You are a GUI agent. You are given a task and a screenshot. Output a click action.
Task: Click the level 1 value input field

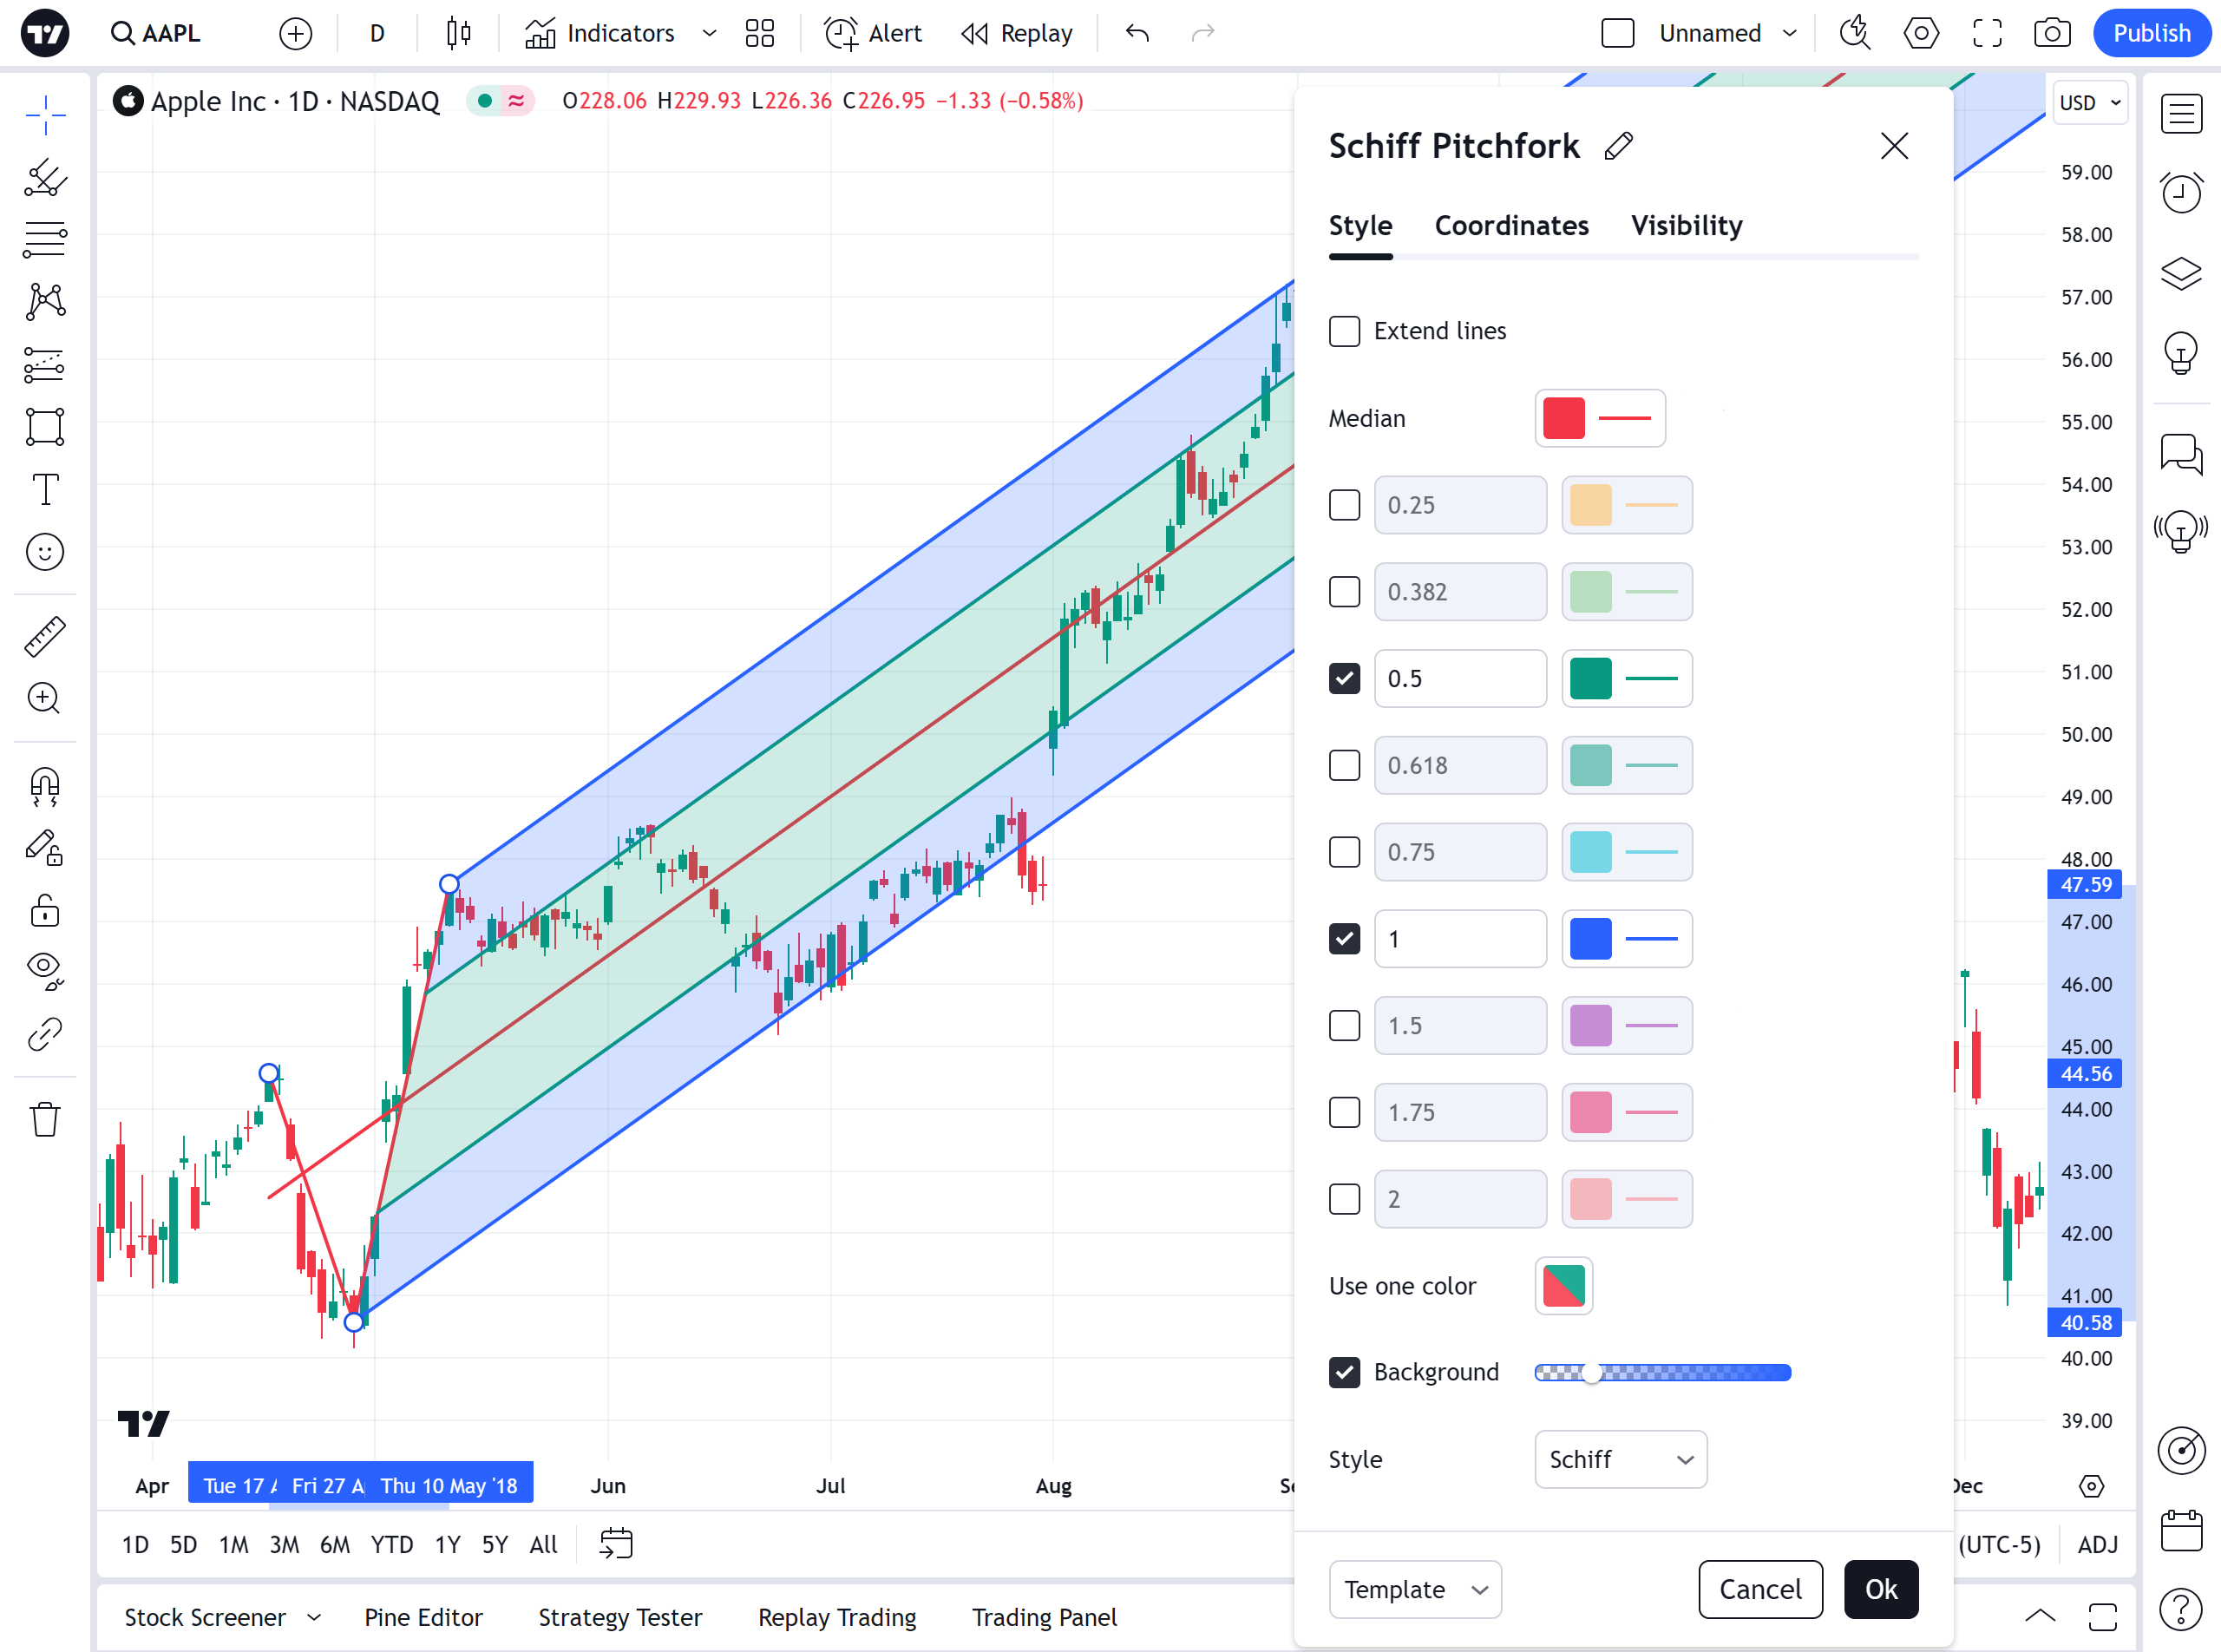point(1459,939)
